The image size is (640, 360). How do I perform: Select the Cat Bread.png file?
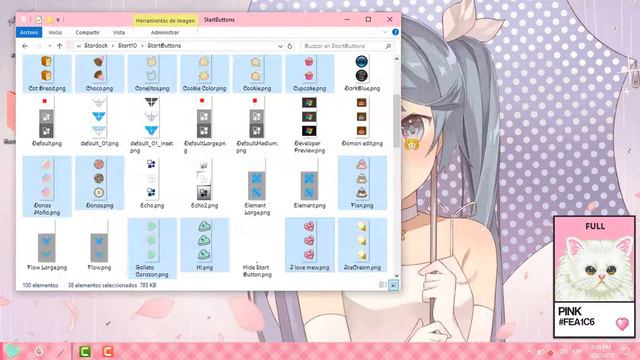pos(47,73)
